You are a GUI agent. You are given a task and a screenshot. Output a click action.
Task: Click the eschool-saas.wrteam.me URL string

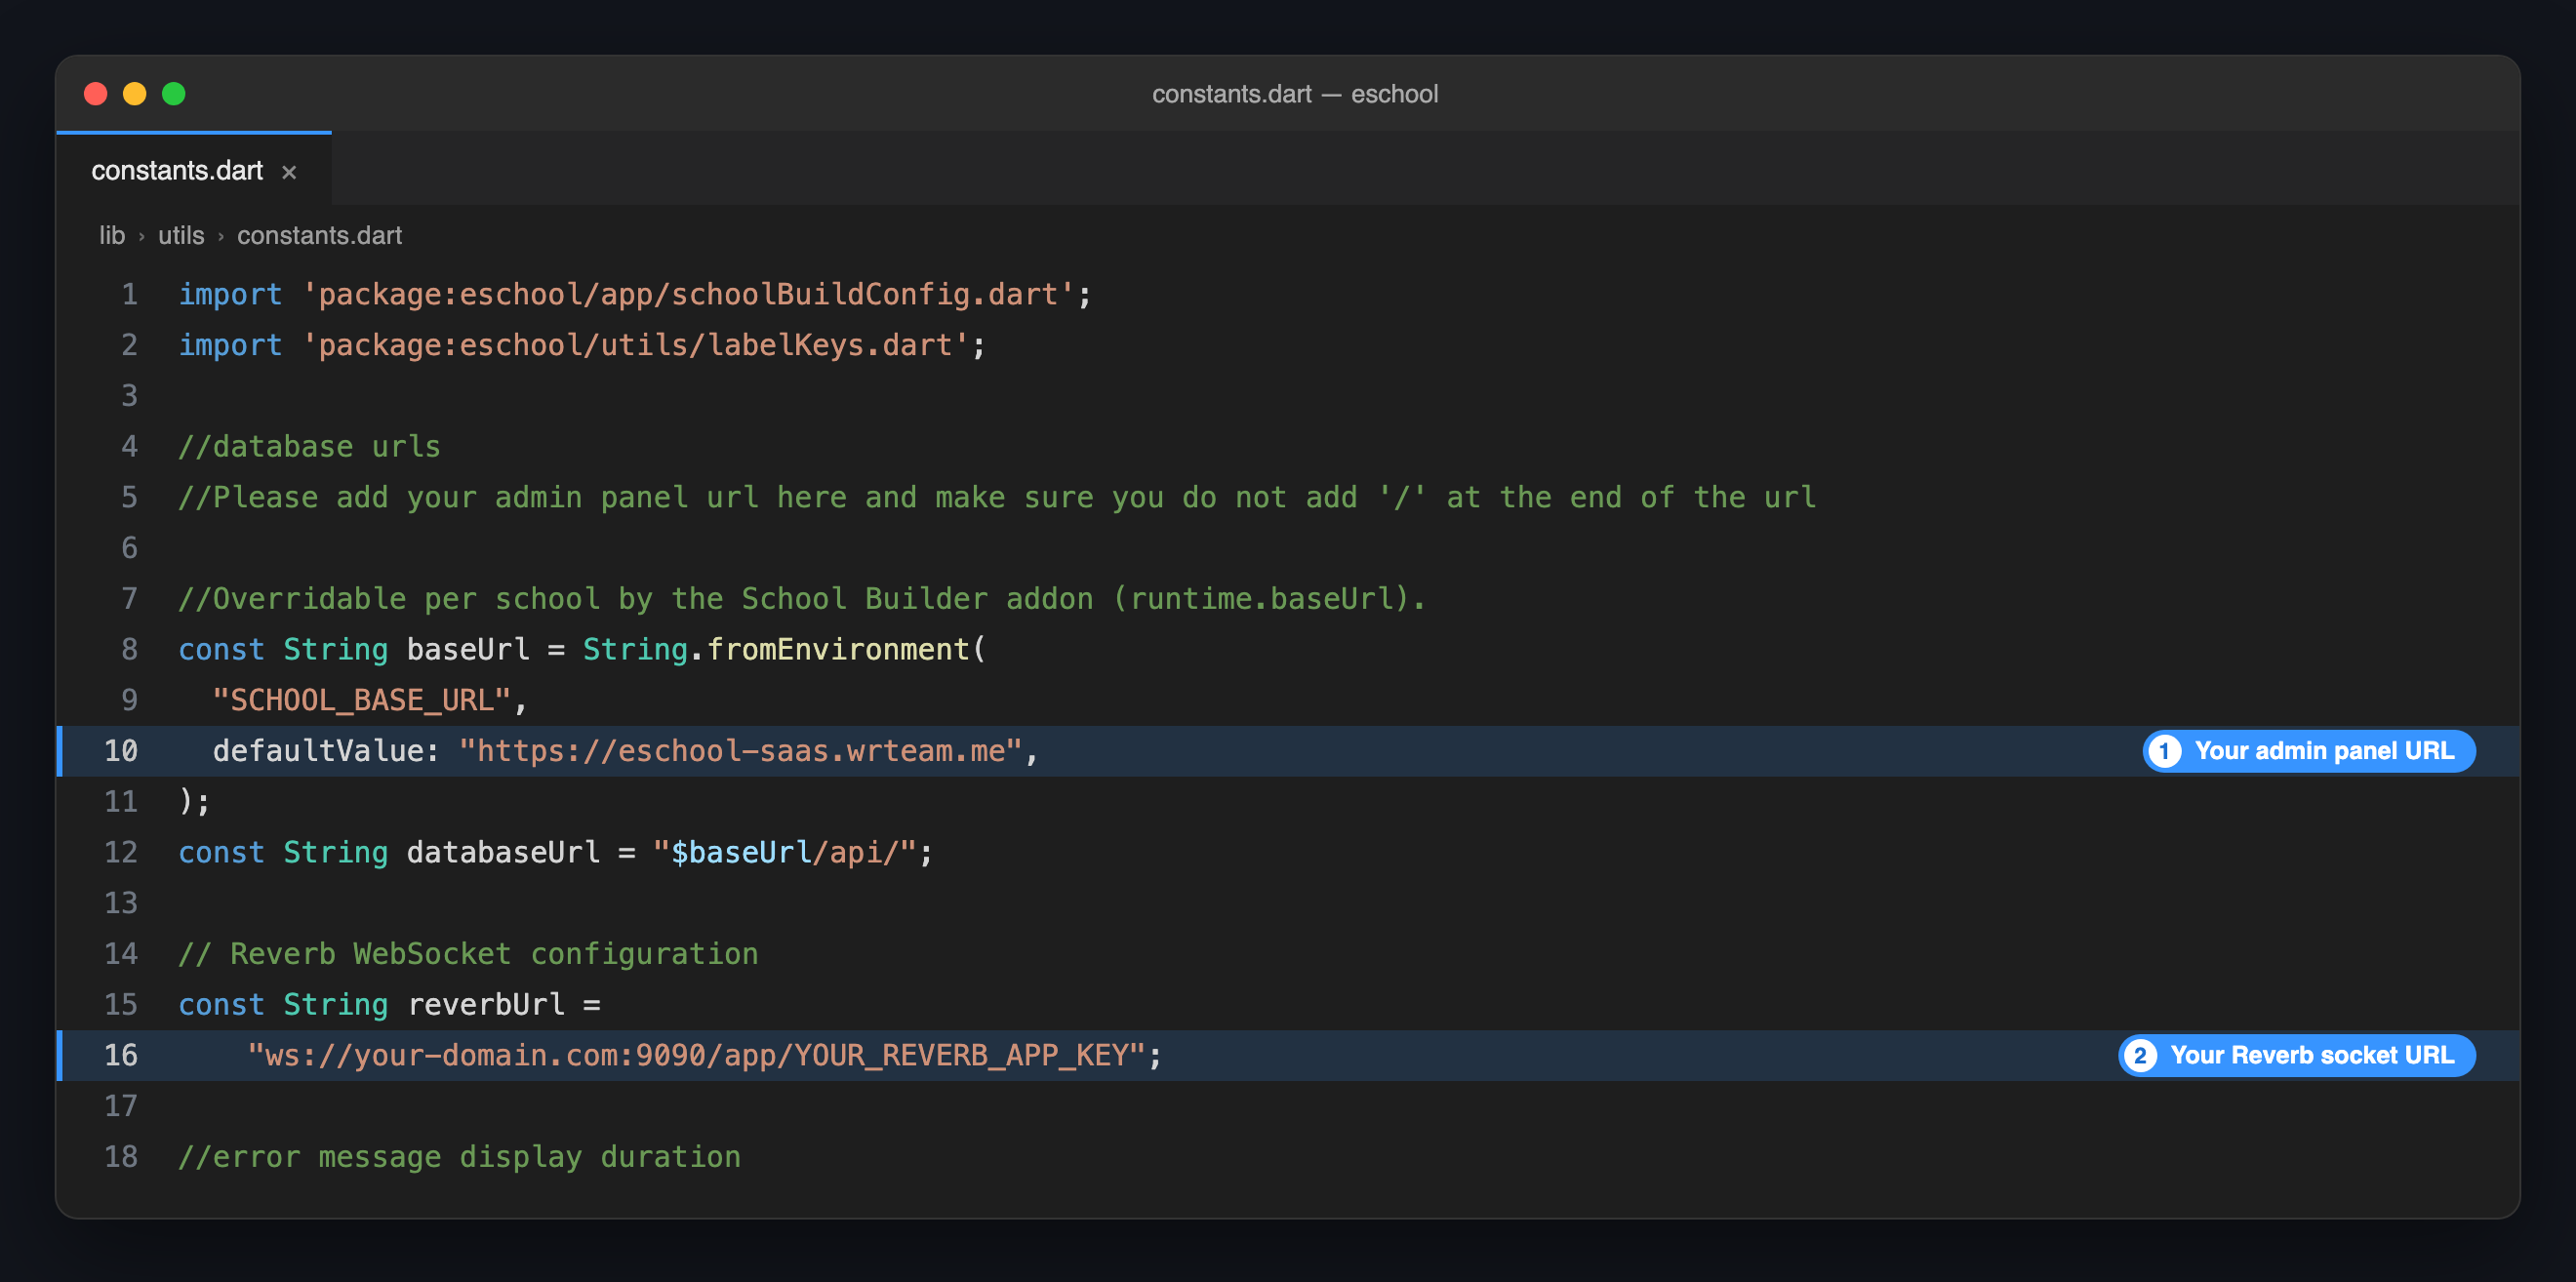point(740,751)
